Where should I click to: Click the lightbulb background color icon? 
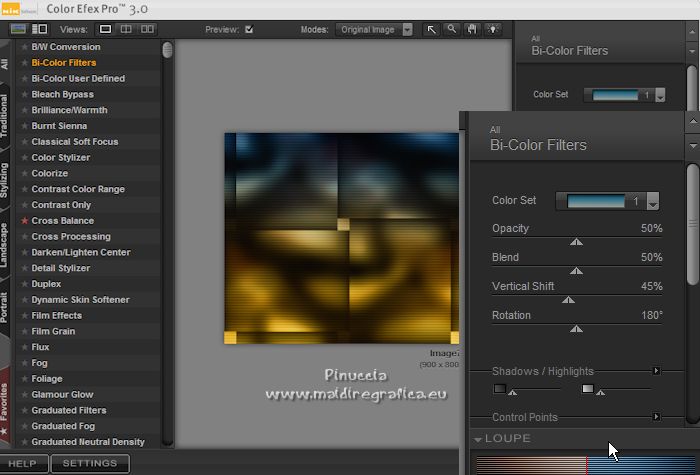[x=492, y=29]
